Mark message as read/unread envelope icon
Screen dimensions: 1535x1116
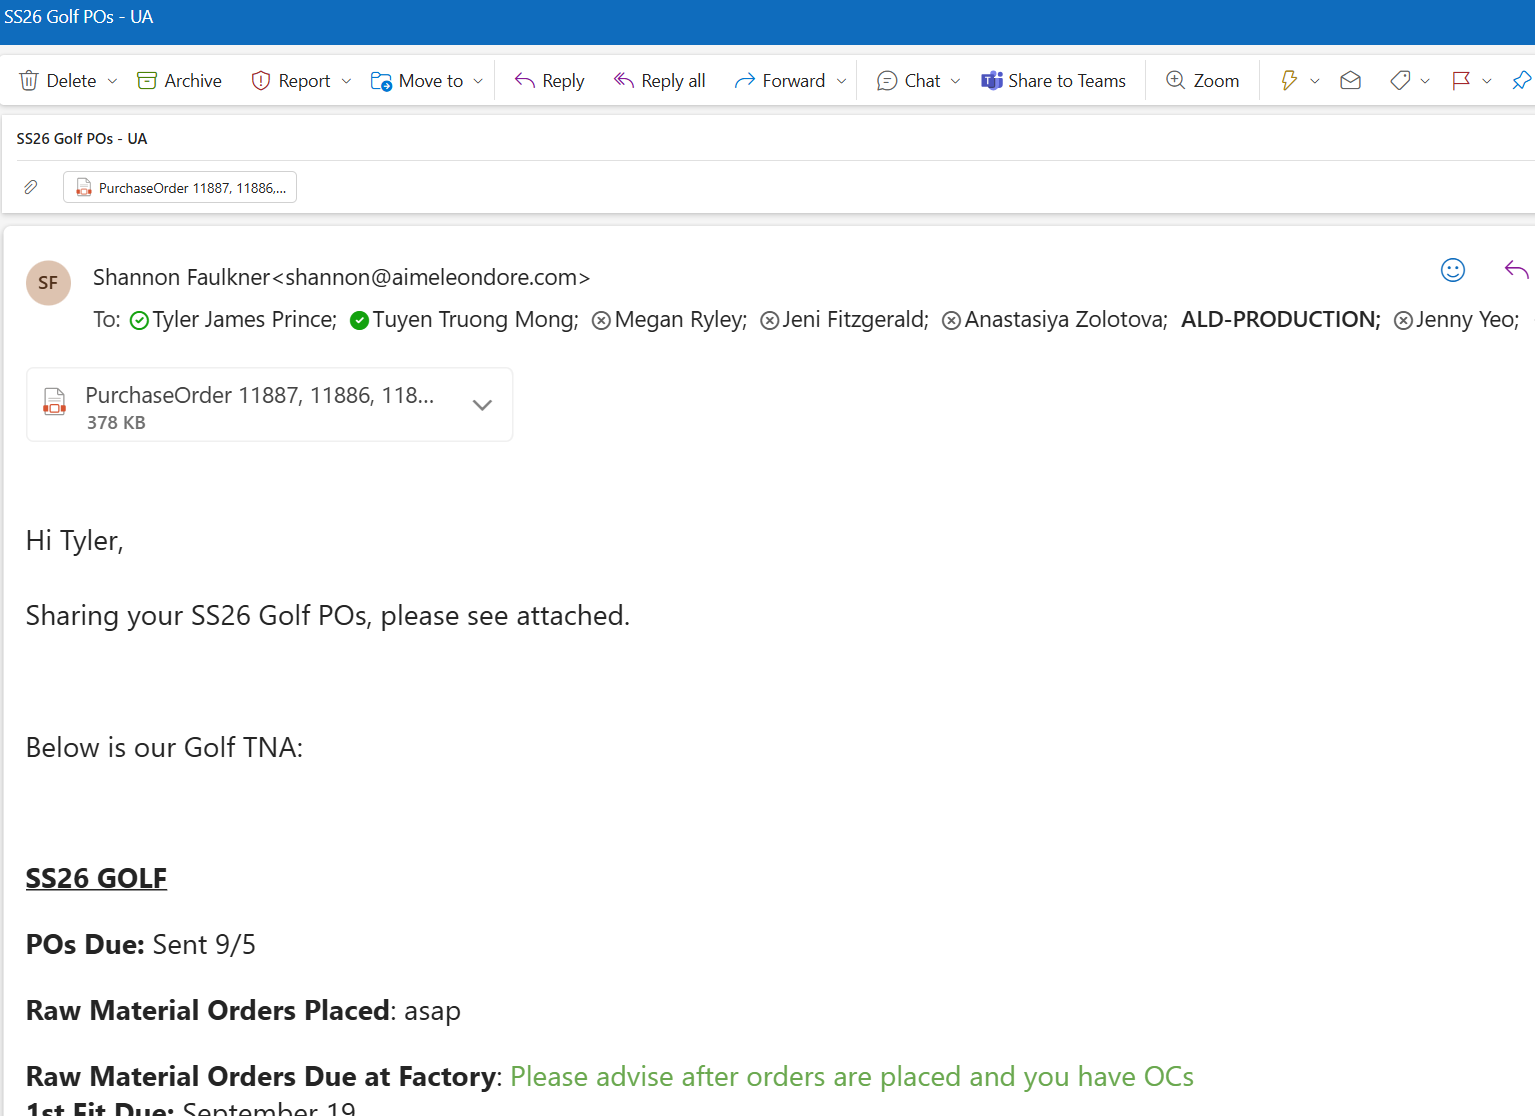point(1350,81)
